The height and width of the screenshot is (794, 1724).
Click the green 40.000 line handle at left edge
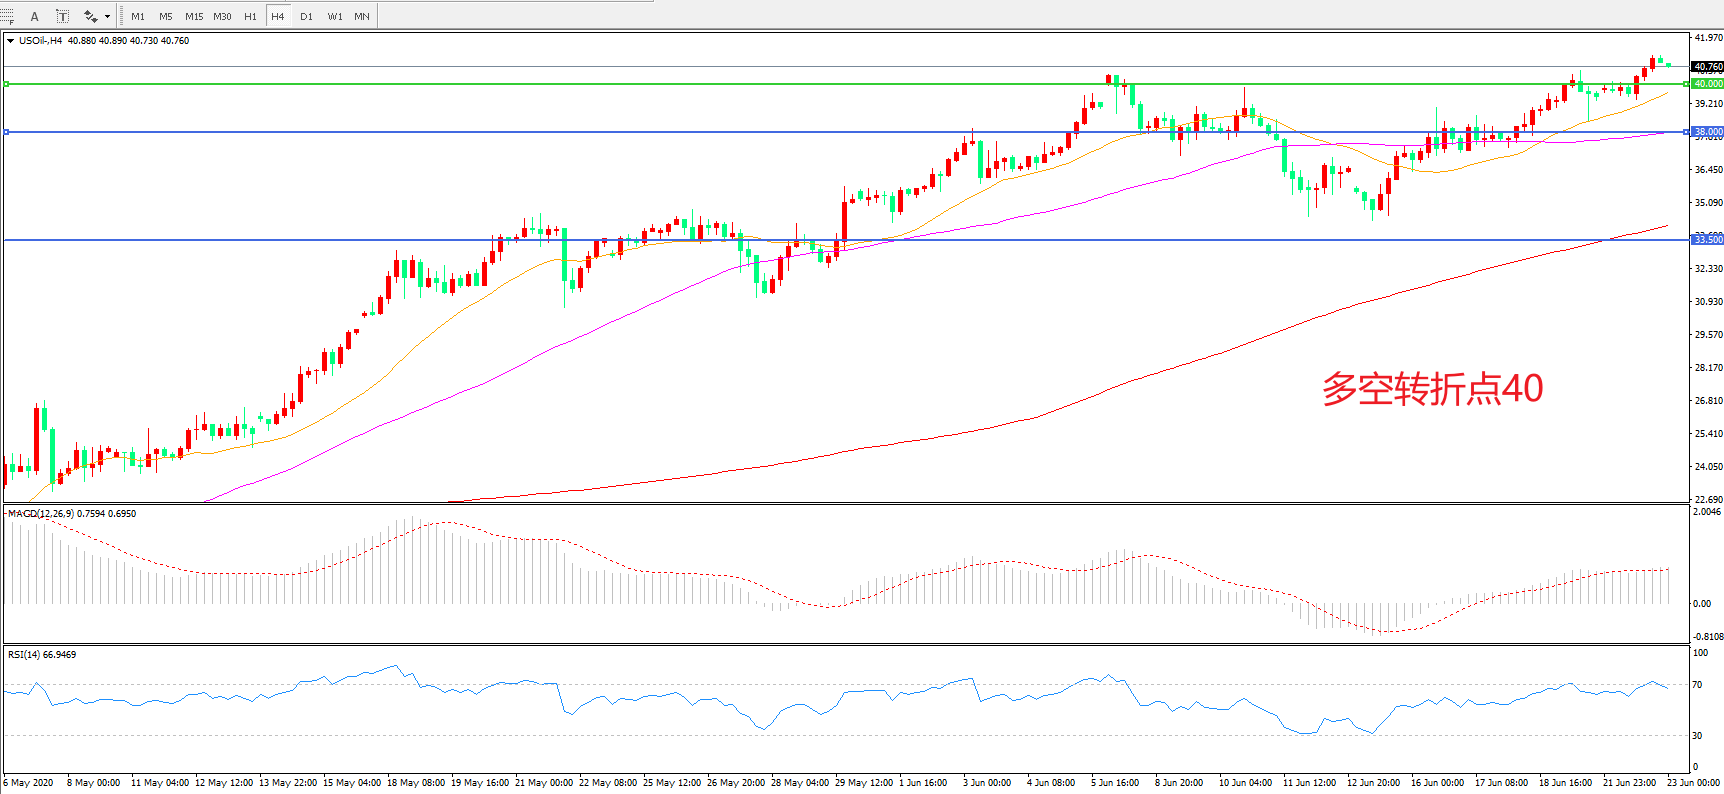[6, 84]
